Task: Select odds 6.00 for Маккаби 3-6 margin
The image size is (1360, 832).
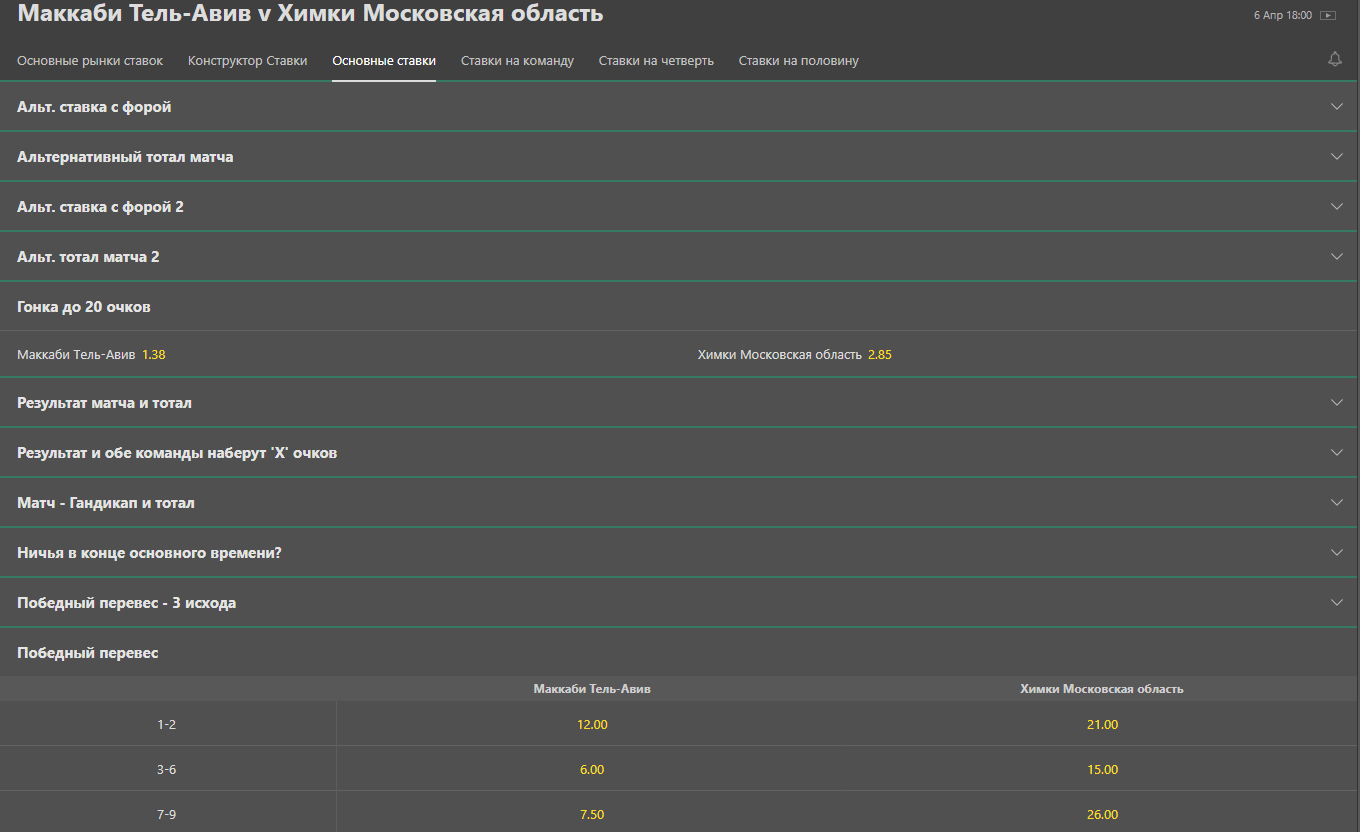Action: 592,769
